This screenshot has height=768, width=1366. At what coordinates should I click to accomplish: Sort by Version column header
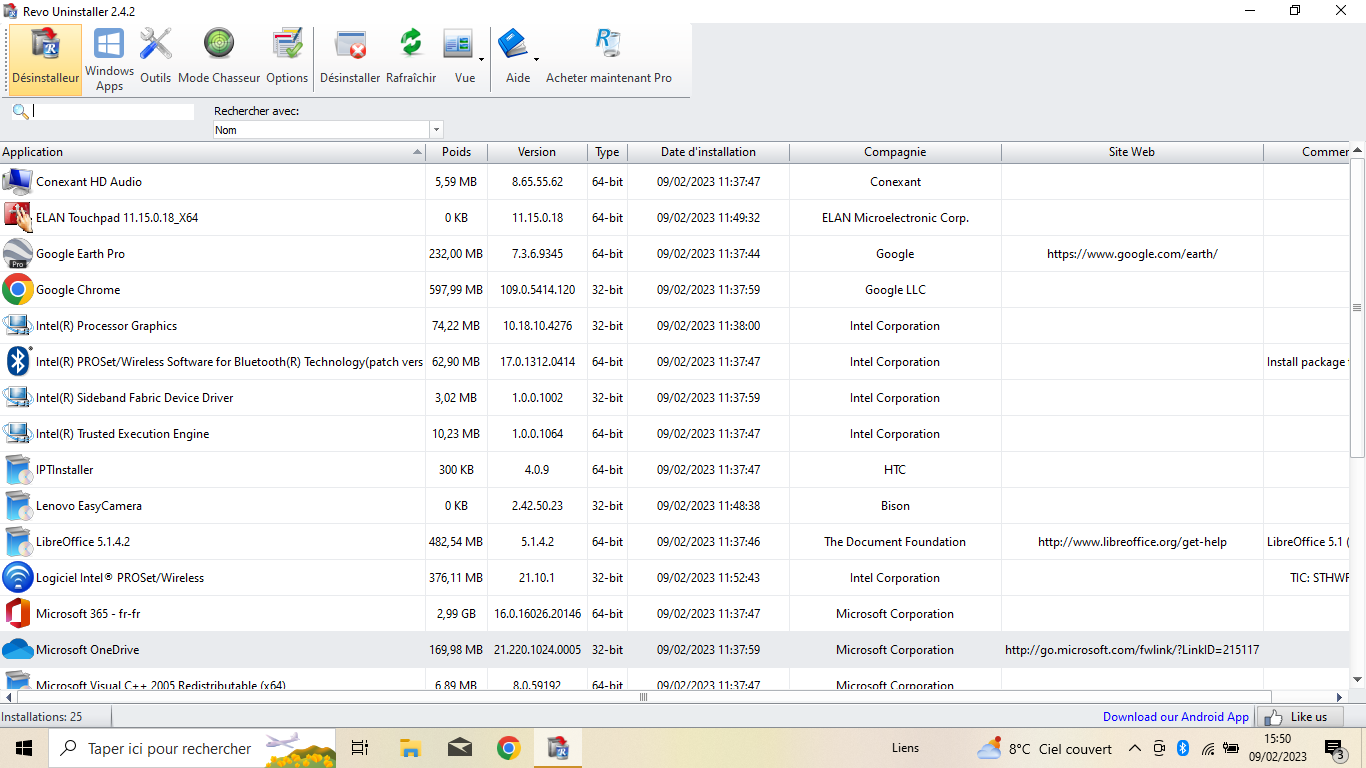pyautogui.click(x=537, y=152)
